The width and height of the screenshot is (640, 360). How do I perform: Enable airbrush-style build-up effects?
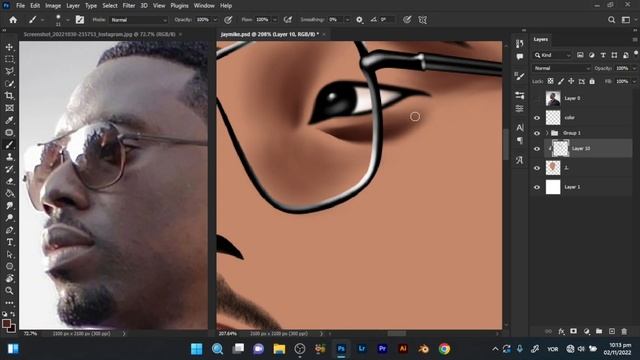[288, 20]
